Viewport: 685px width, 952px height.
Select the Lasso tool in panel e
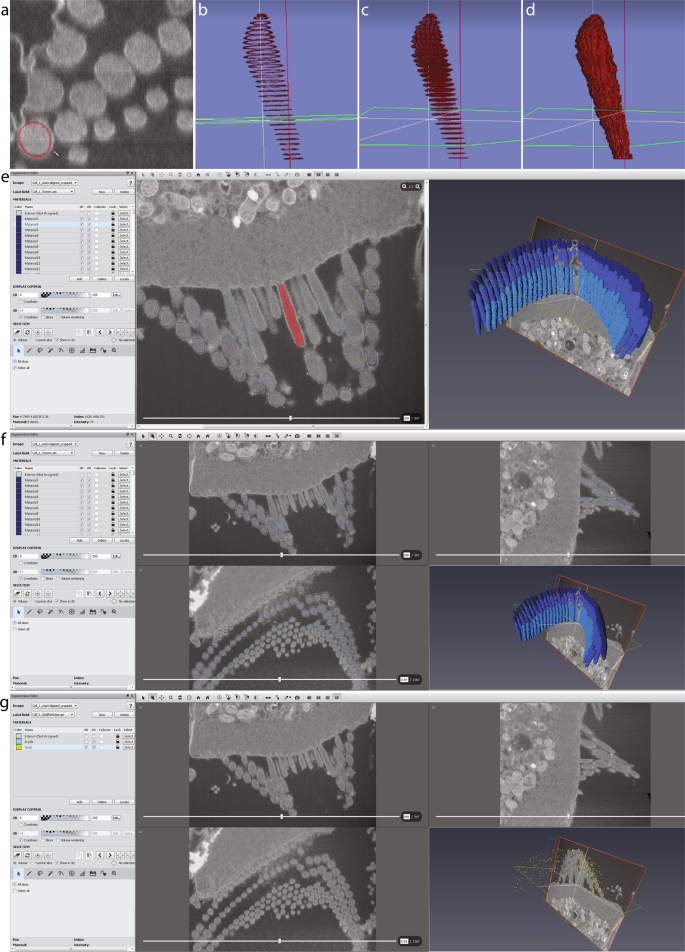[41, 349]
